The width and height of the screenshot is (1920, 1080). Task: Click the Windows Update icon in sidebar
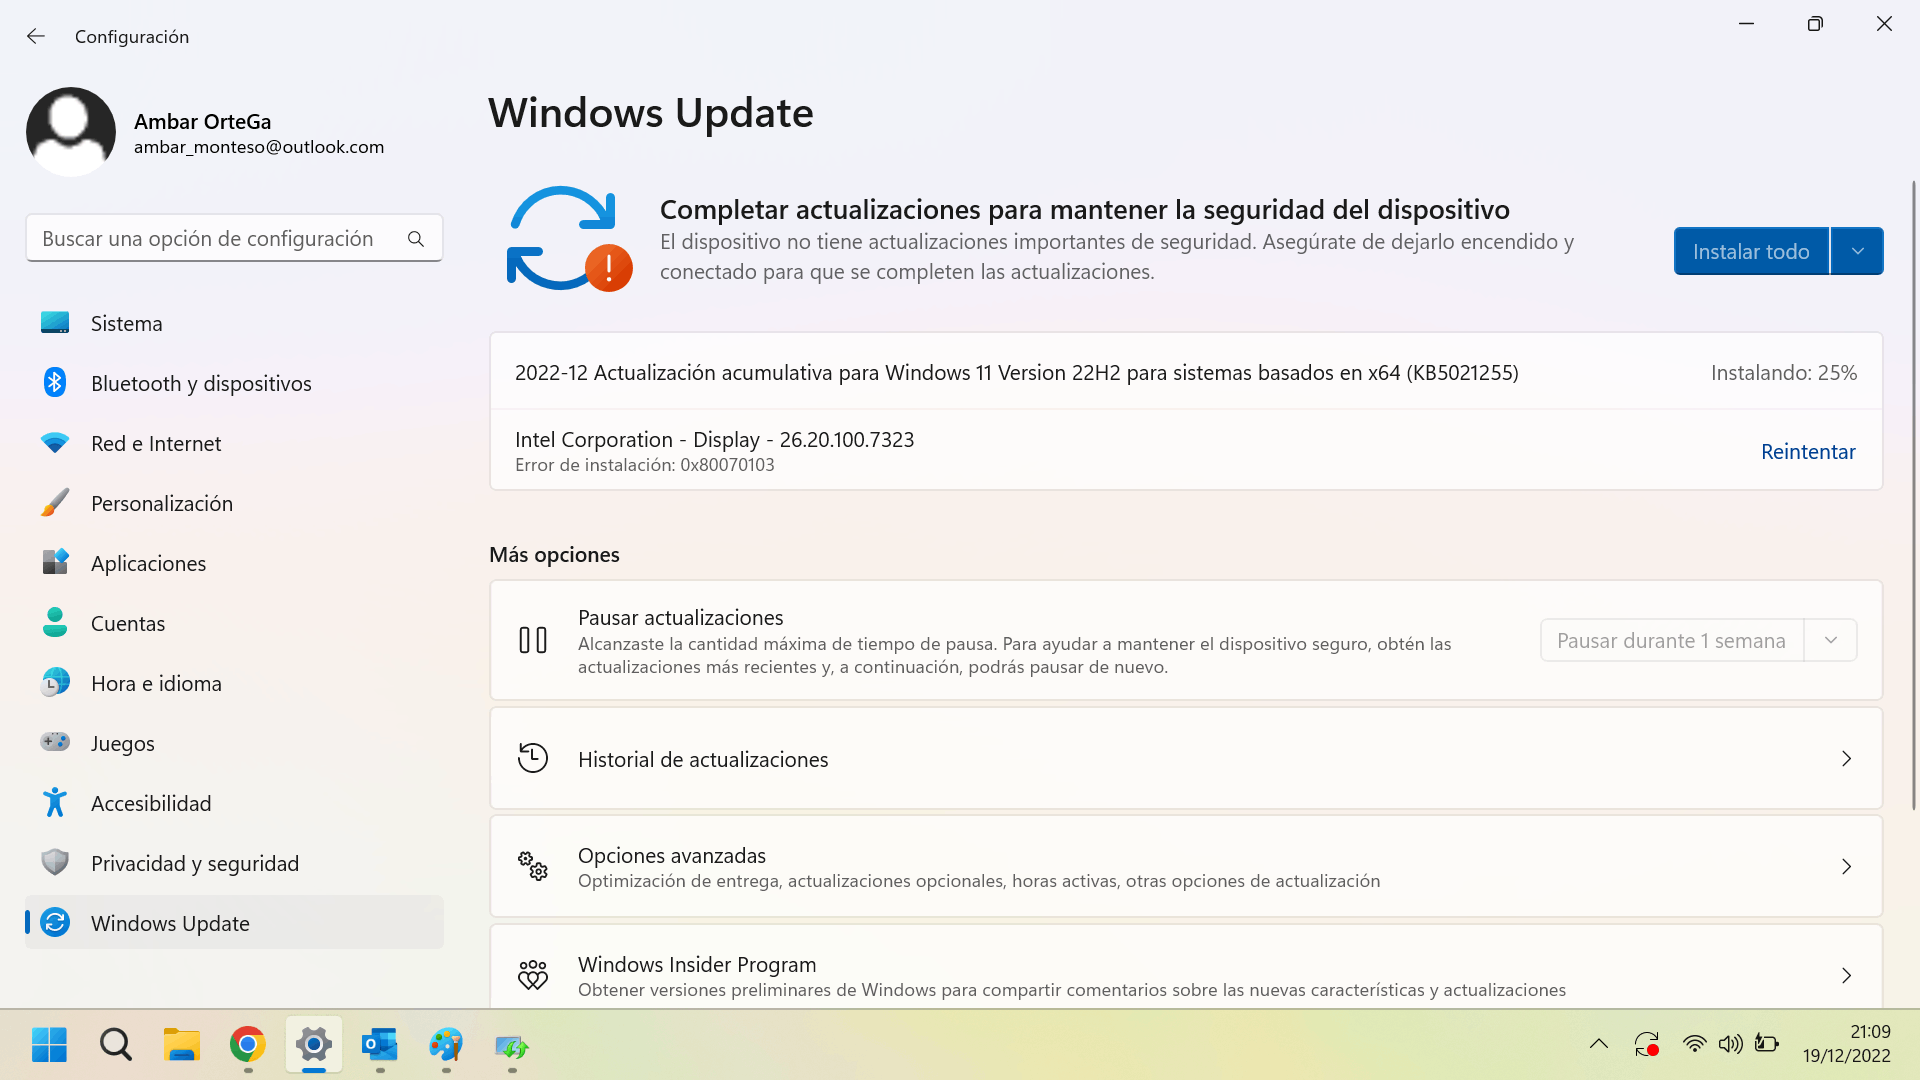click(x=53, y=923)
